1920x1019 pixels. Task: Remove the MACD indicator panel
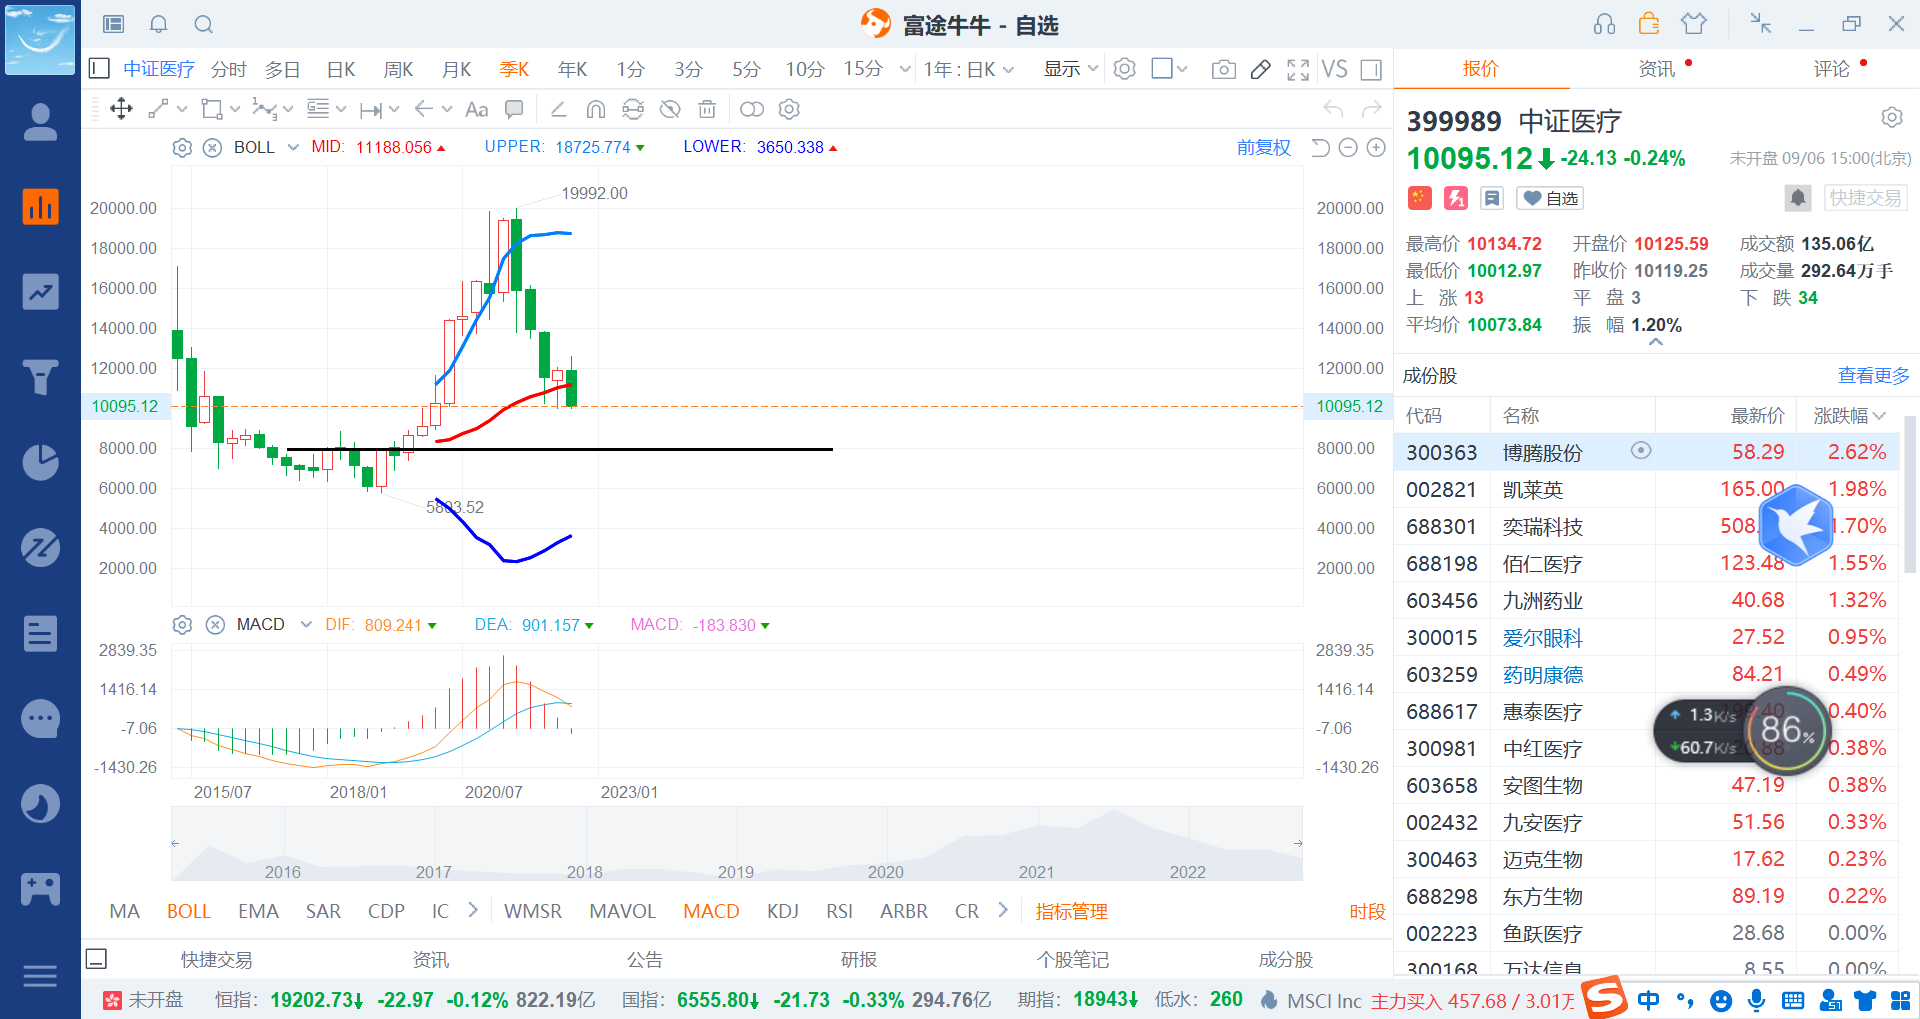(x=215, y=625)
